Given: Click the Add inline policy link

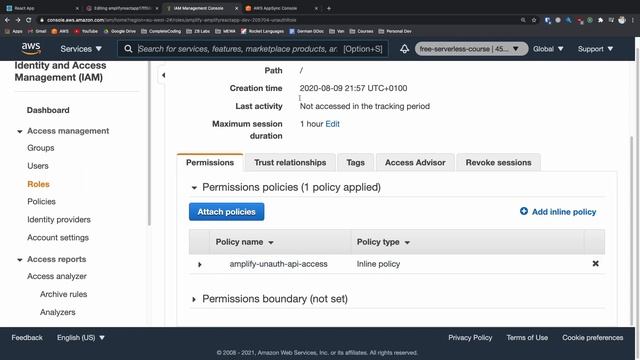Looking at the screenshot, I should tap(564, 212).
